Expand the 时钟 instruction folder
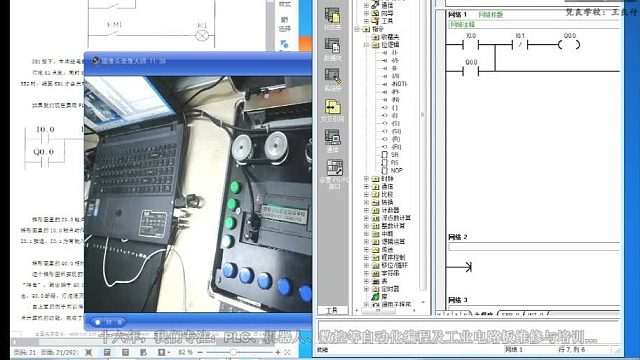 tap(366, 179)
